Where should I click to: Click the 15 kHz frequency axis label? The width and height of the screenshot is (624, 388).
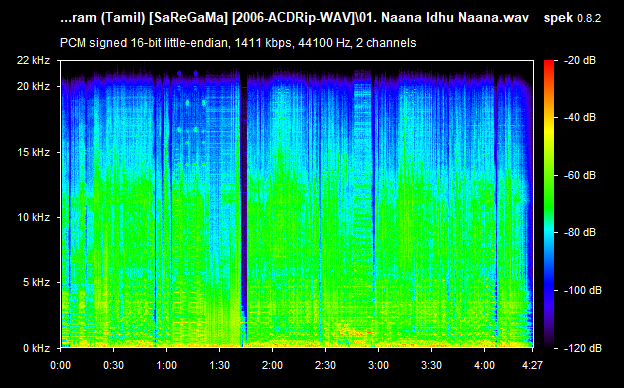click(x=33, y=152)
